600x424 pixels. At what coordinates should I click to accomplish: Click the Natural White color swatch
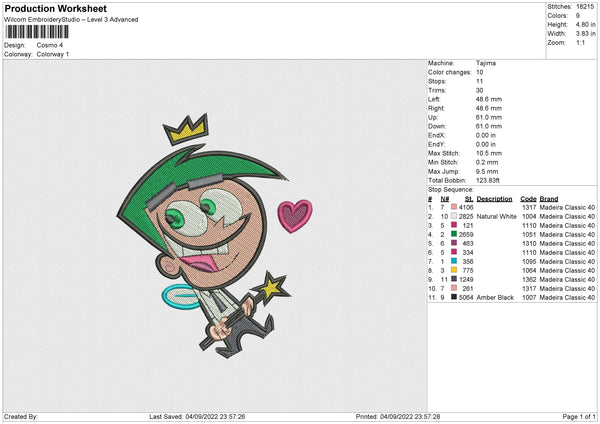click(x=454, y=216)
